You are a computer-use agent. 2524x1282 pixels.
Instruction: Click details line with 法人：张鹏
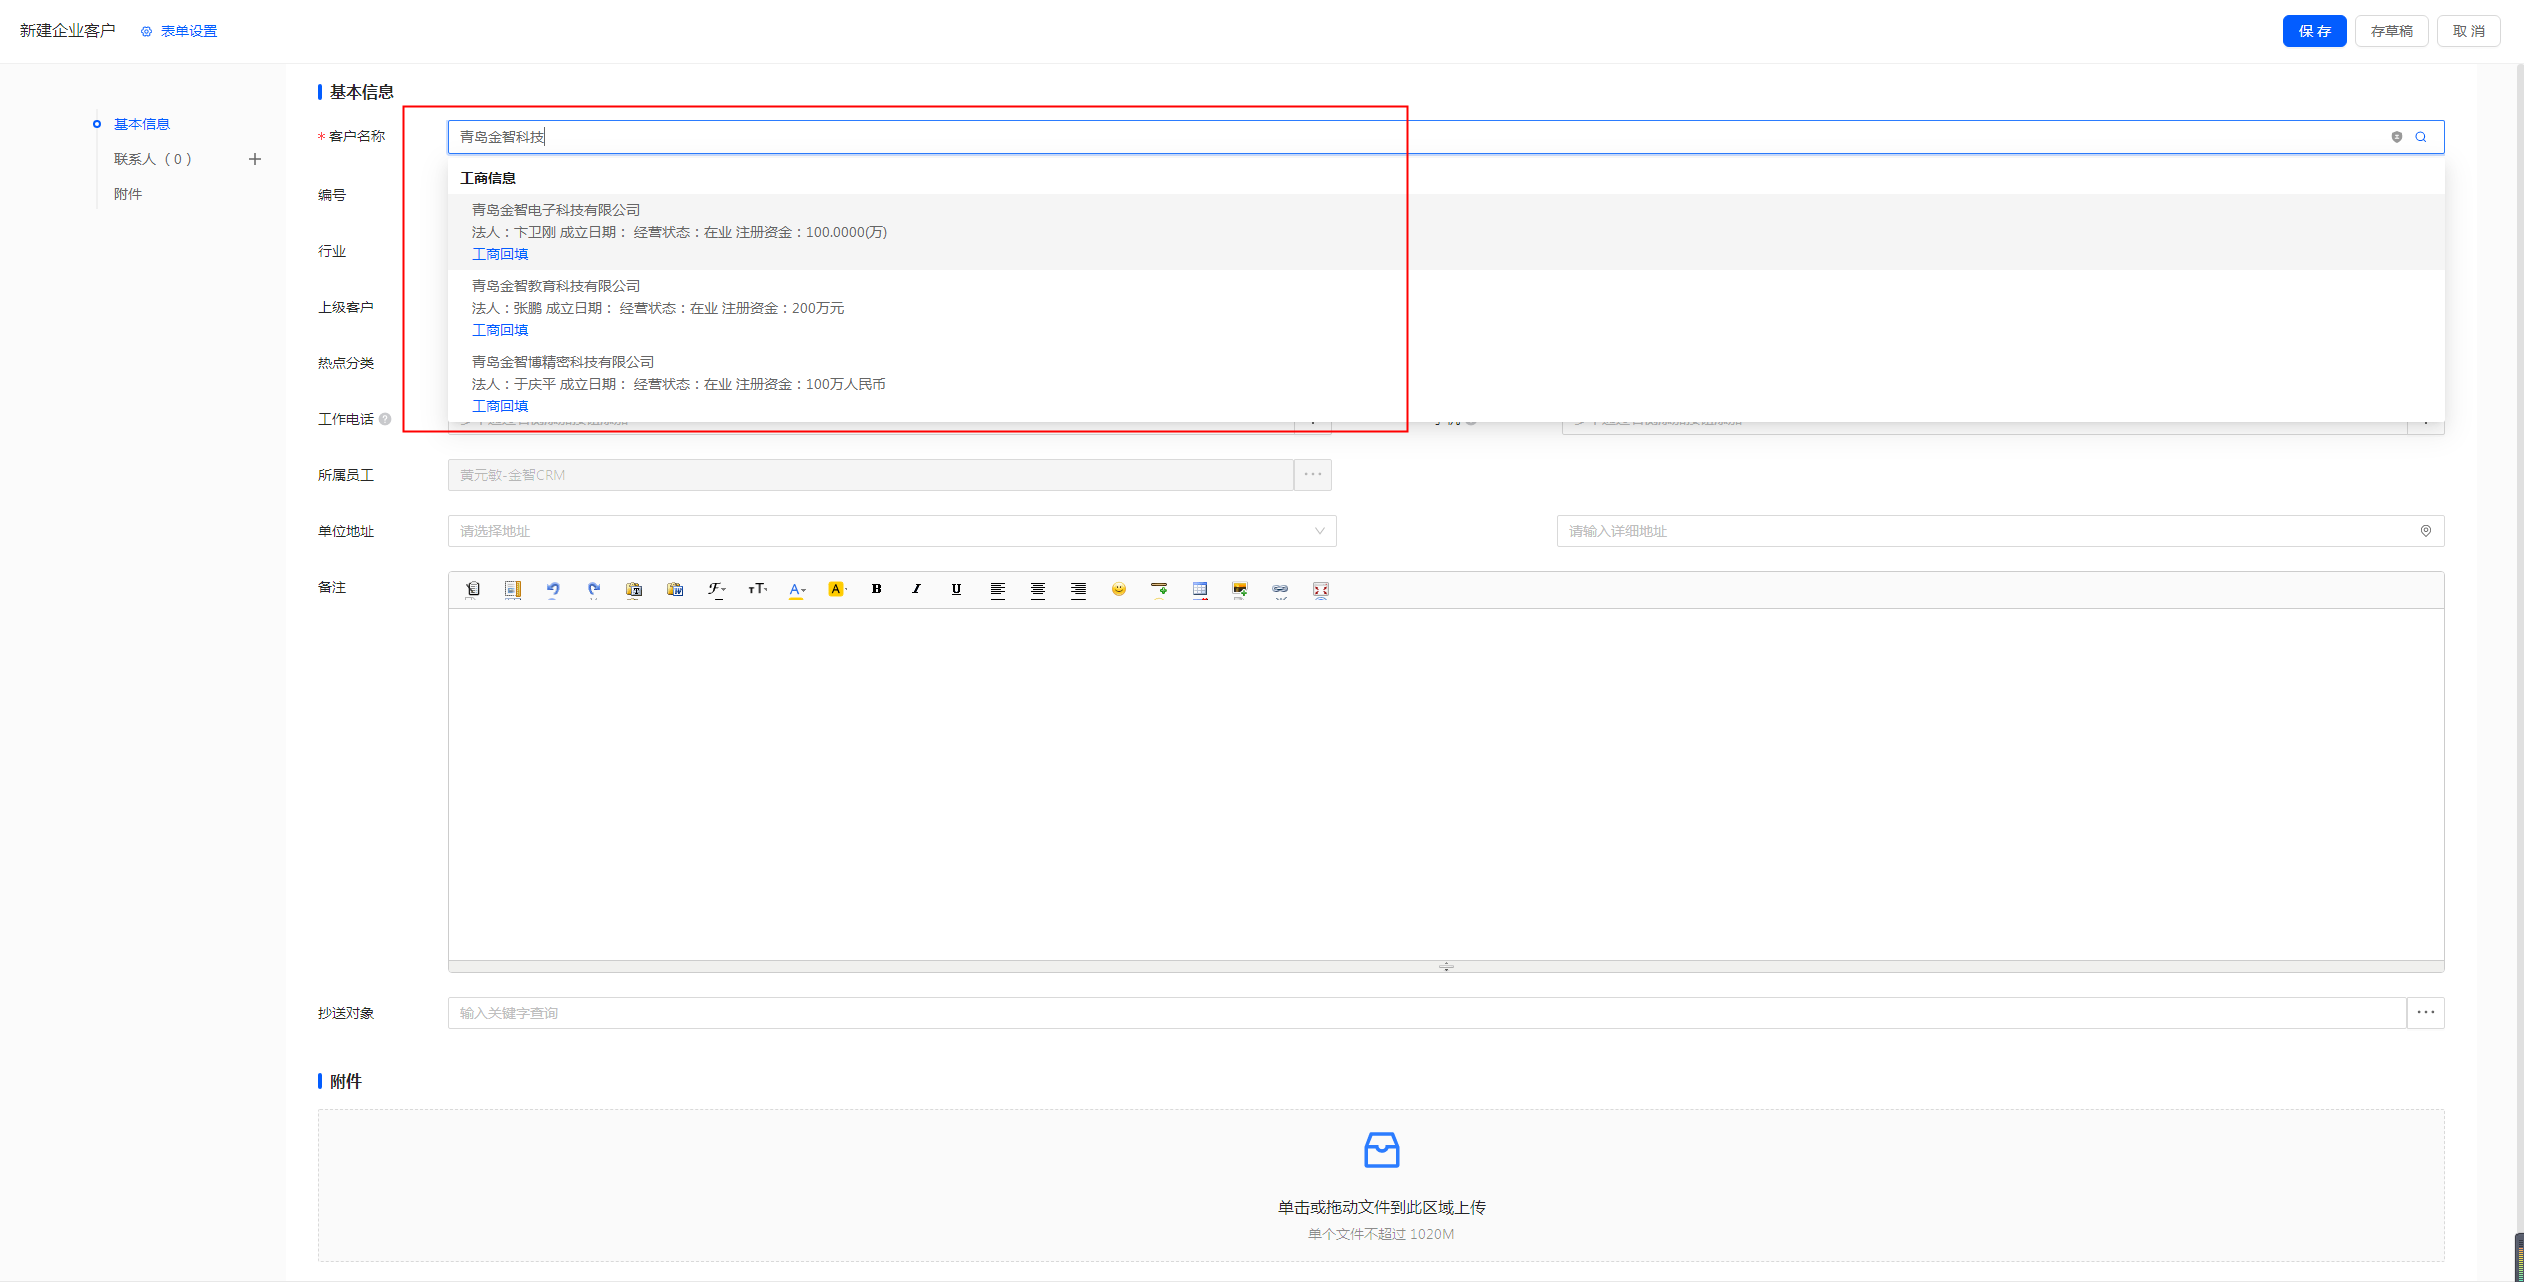tap(658, 308)
